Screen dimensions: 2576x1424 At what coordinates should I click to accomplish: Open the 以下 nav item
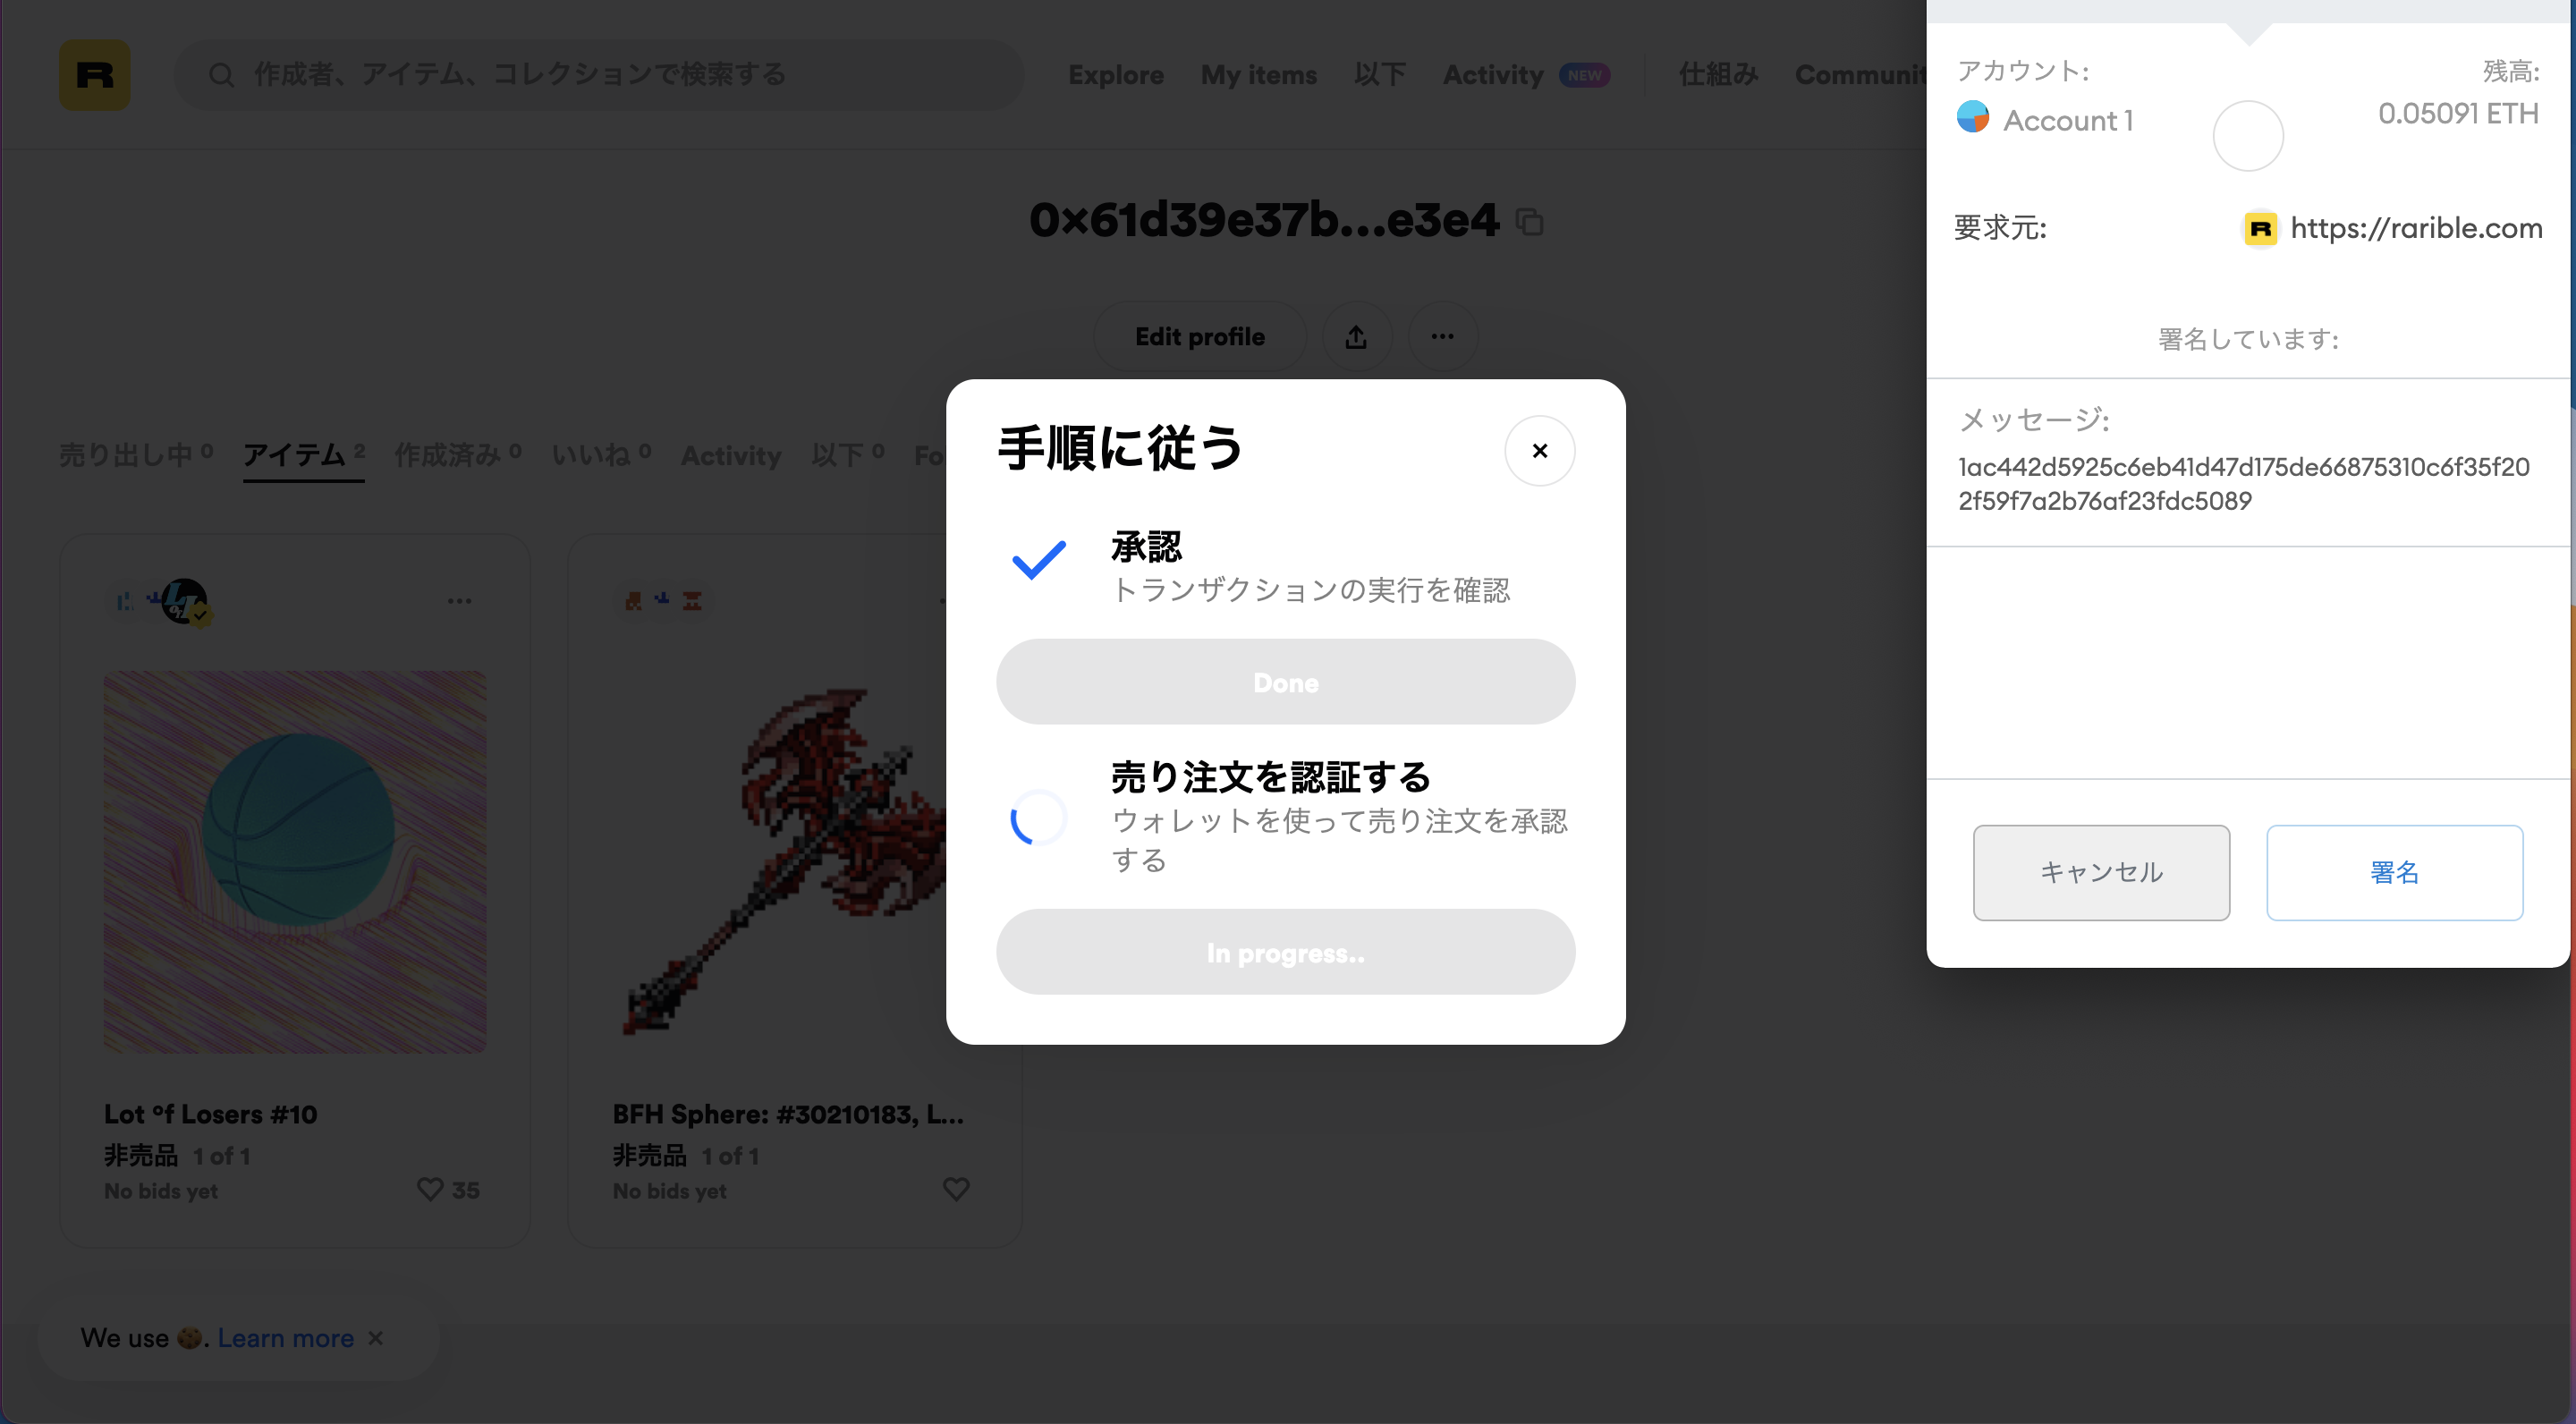[x=1379, y=75]
